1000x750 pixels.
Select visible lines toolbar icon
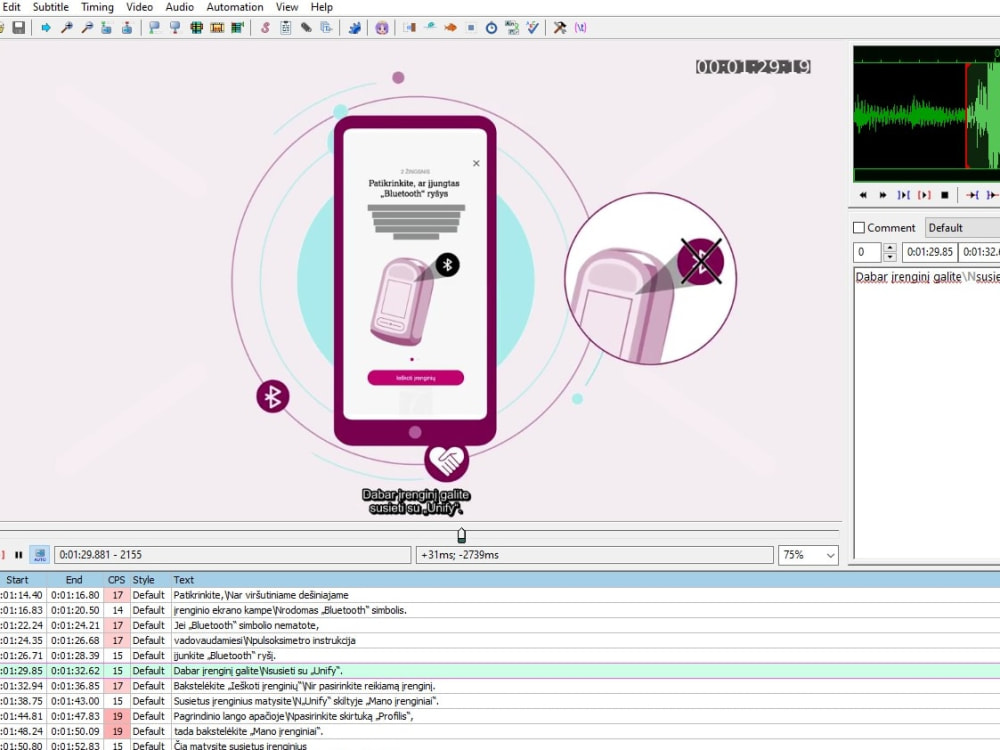coord(196,27)
